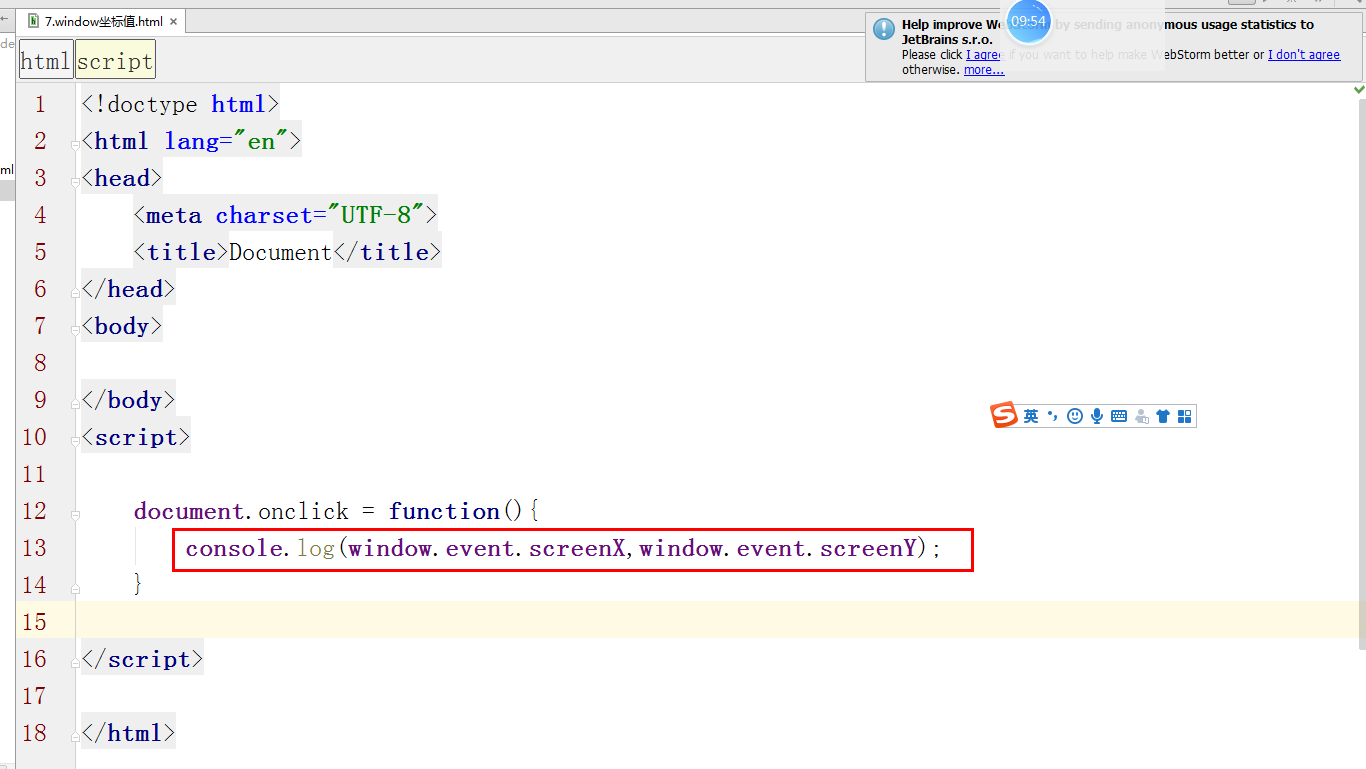This screenshot has height=769, width=1366.
Task: Start Sogou voice input microphone
Action: click(1097, 416)
